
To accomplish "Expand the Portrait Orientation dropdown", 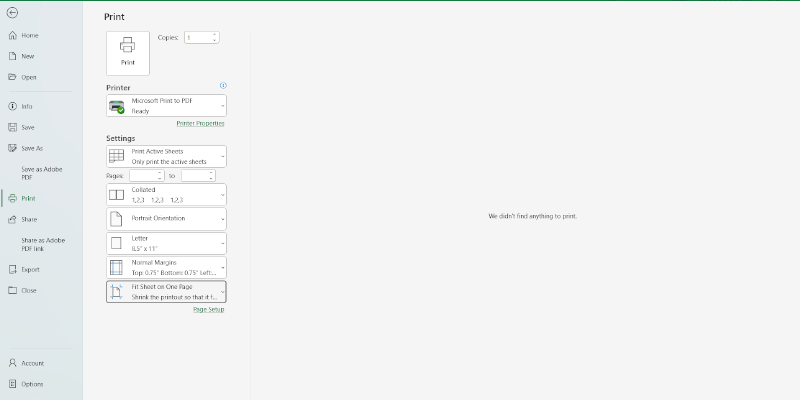I will (166, 218).
